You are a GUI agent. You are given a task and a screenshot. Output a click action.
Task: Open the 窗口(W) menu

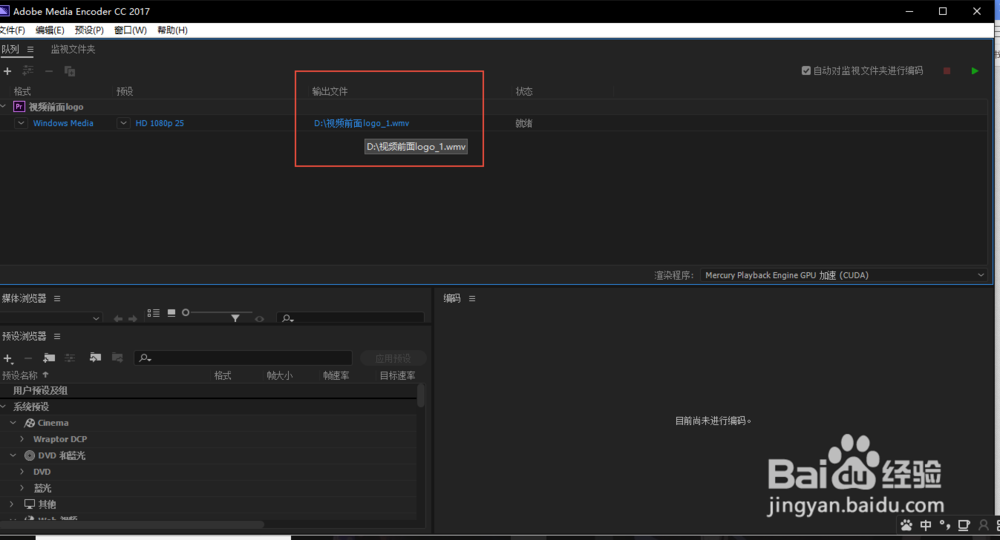130,30
